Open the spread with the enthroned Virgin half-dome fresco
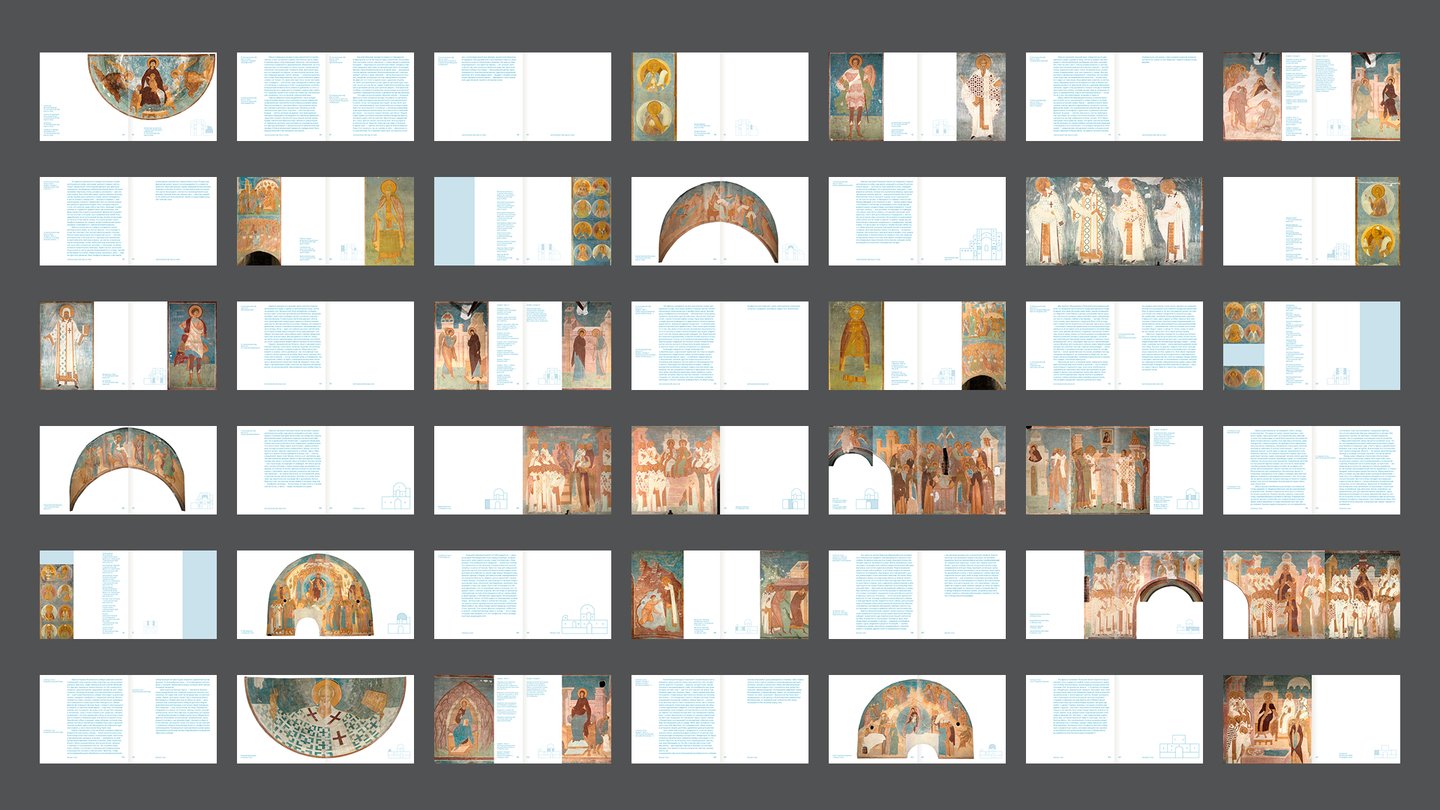This screenshot has height=810, width=1440. (x=128, y=96)
